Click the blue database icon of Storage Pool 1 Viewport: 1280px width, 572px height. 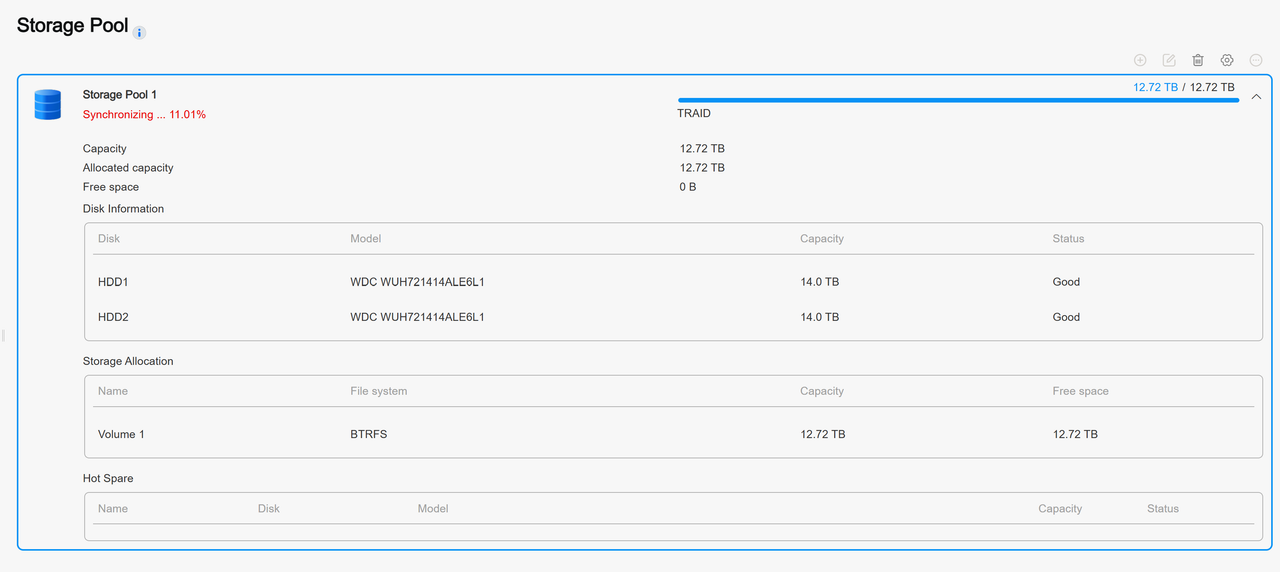coord(47,104)
